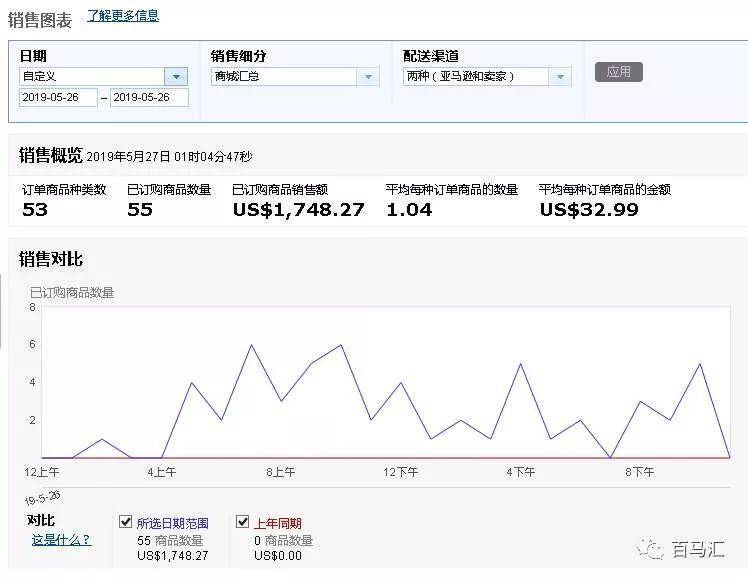Image resolution: width=748 pixels, height=581 pixels.
Task: Click the 8上午 x-axis label
Action: point(280,472)
